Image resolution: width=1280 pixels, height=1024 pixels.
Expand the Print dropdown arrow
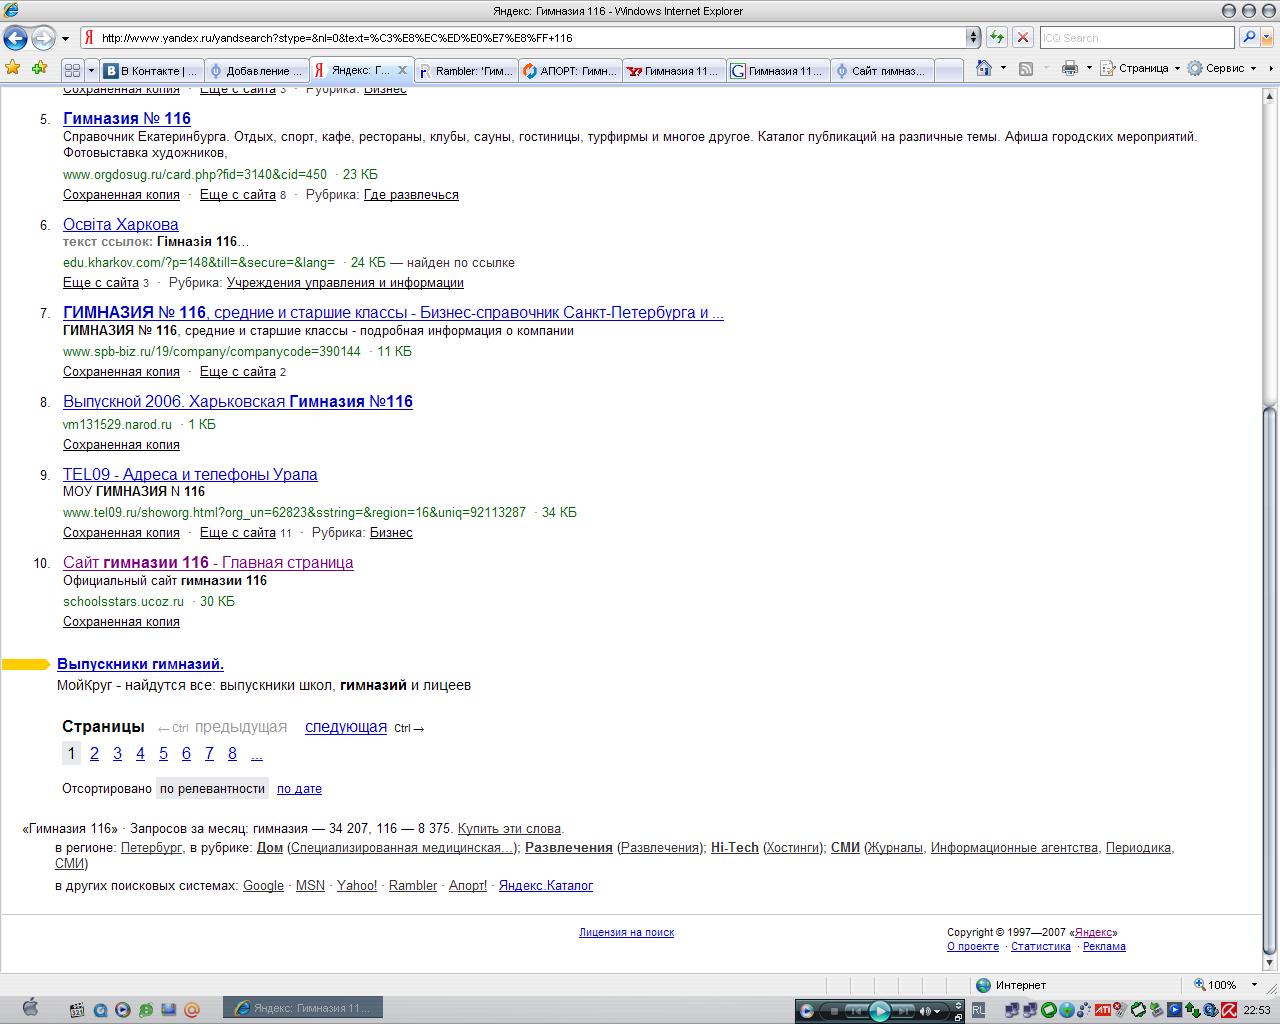coord(1088,68)
